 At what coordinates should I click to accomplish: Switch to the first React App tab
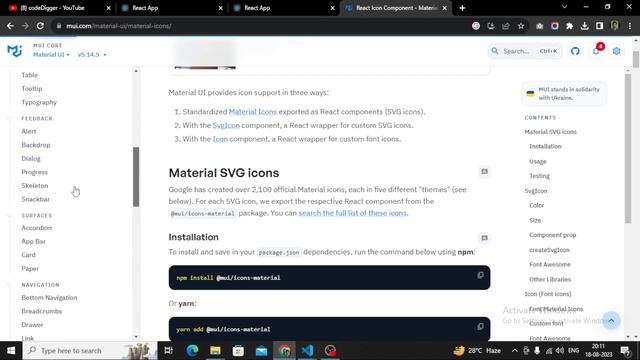coord(171,8)
